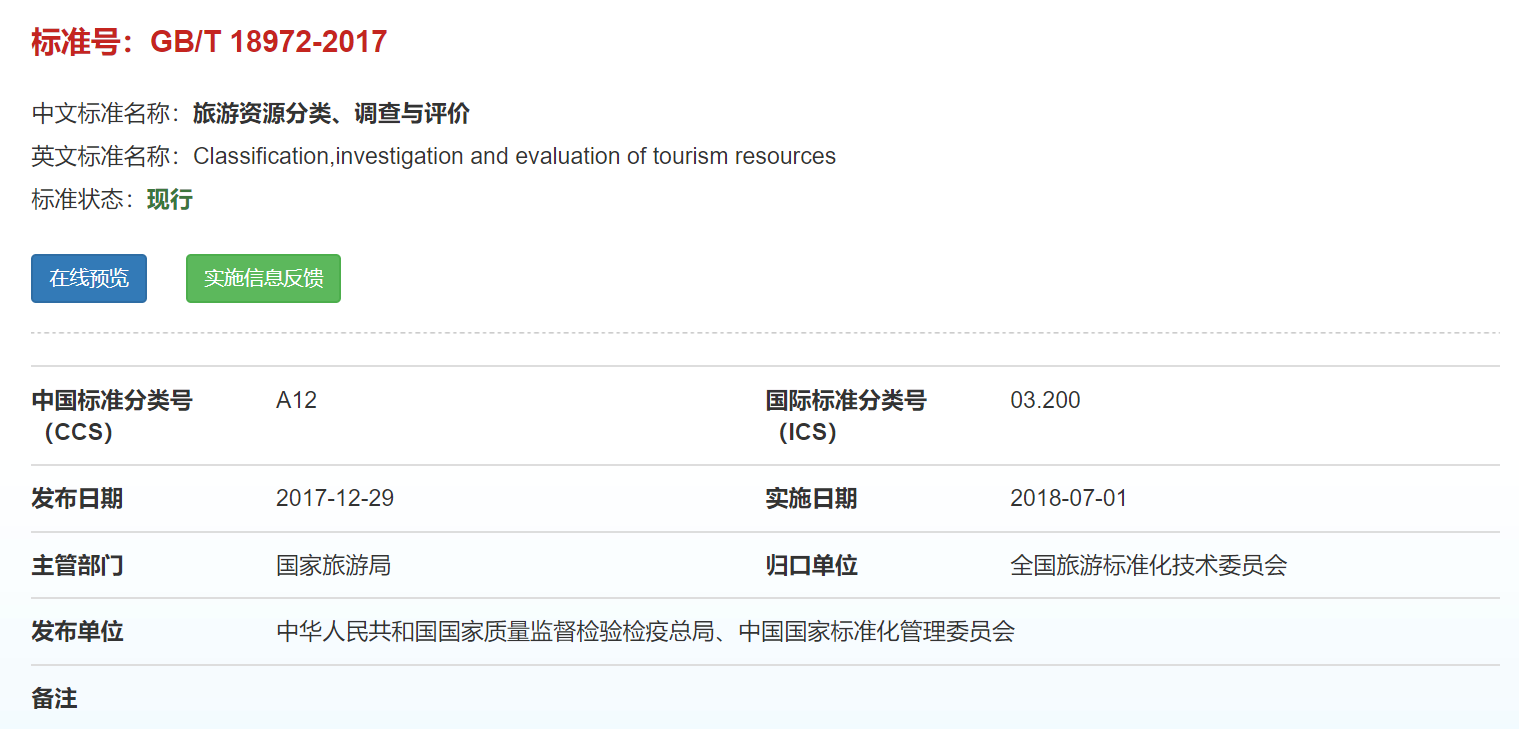Screen dimensions: 1519x729
Task: Click the English standard name text
Action: (514, 157)
